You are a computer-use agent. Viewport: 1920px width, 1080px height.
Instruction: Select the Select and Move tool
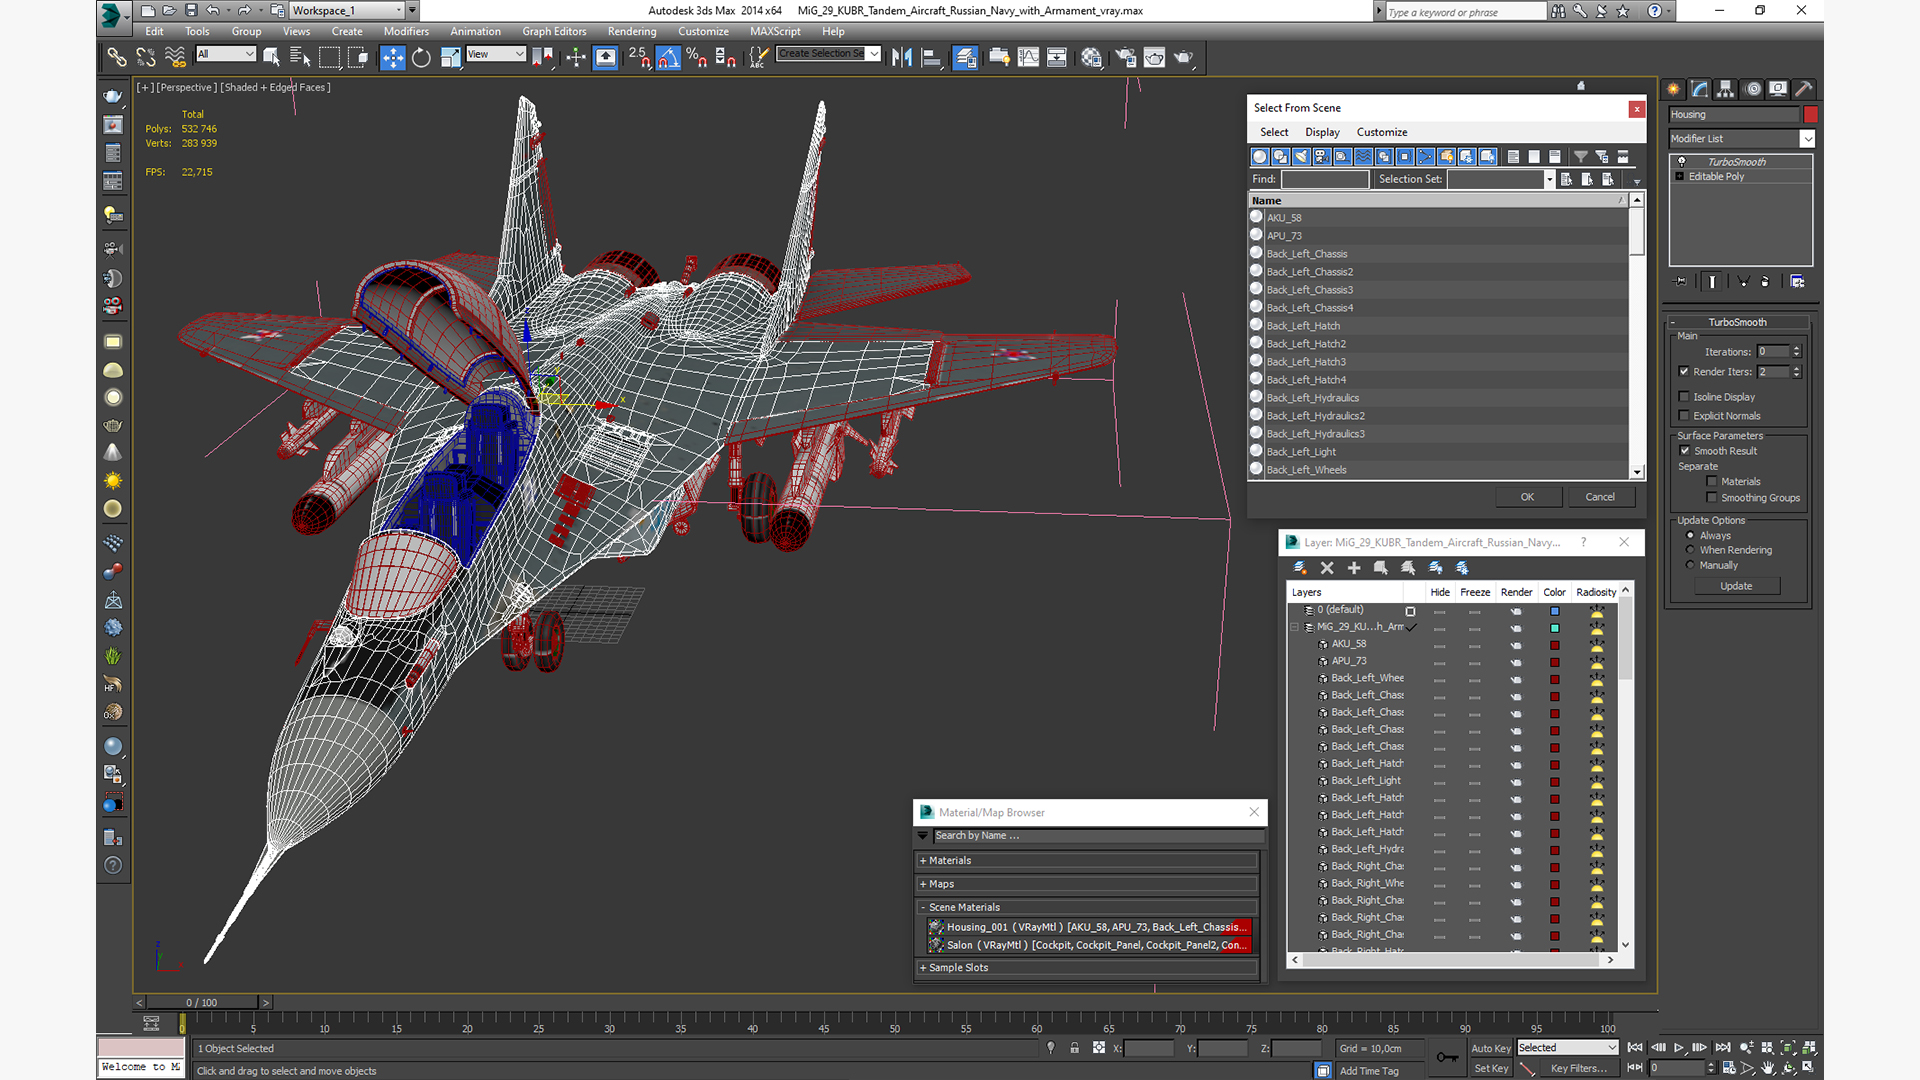point(393,57)
